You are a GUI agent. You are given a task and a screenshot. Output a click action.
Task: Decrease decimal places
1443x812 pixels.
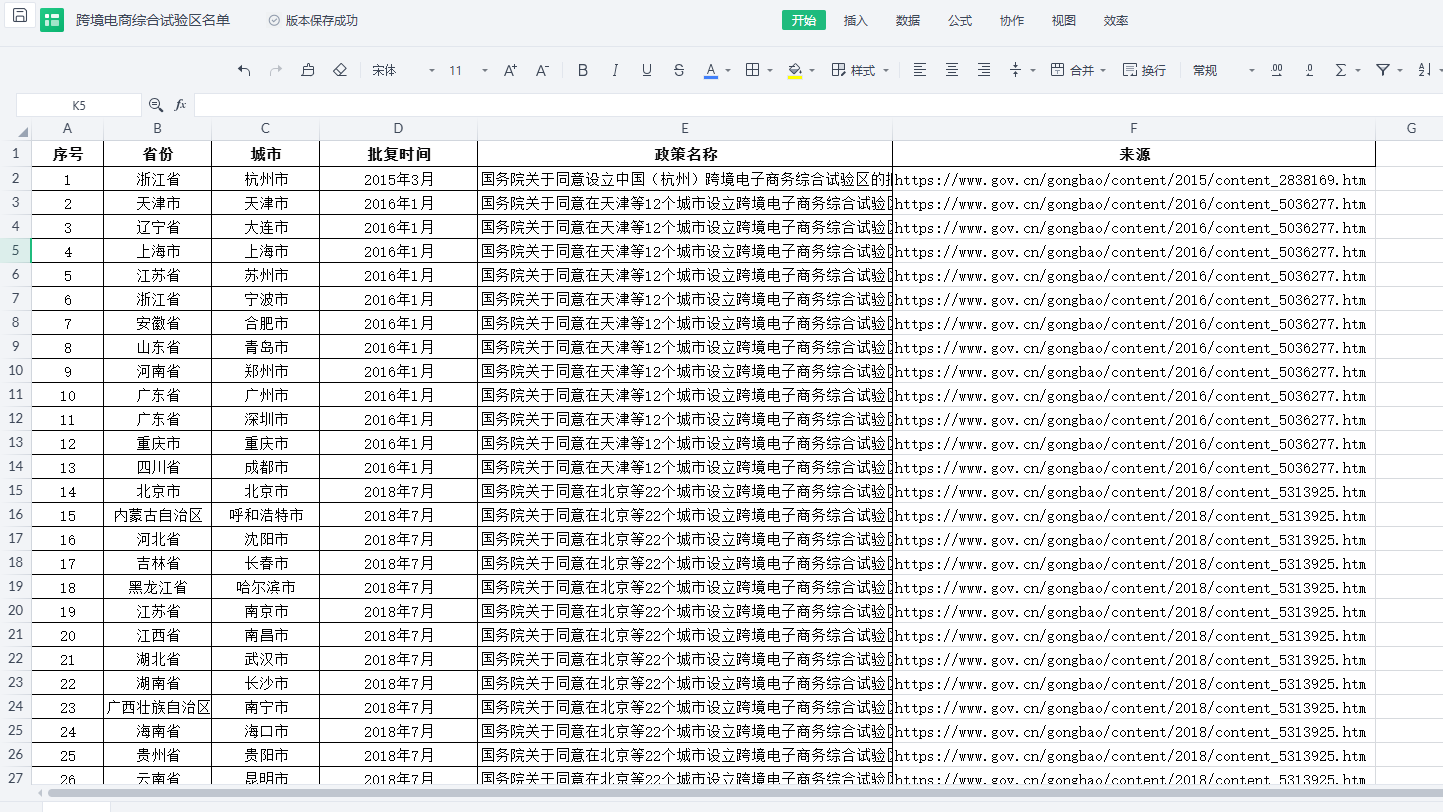(x=1309, y=70)
